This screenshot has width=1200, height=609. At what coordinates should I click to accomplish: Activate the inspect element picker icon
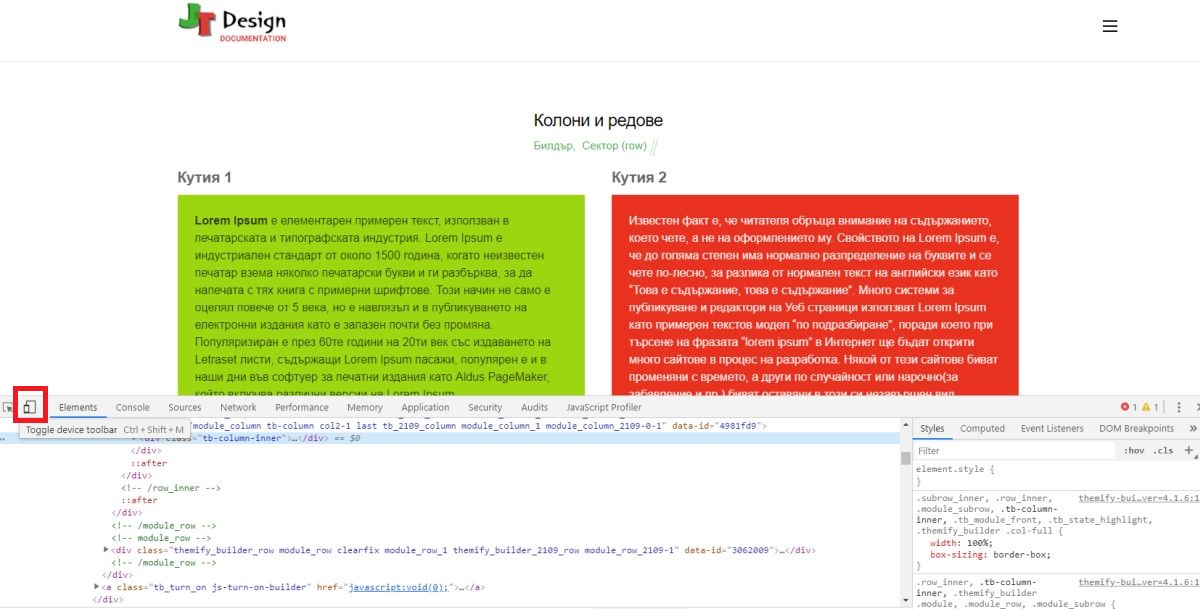tap(8, 408)
